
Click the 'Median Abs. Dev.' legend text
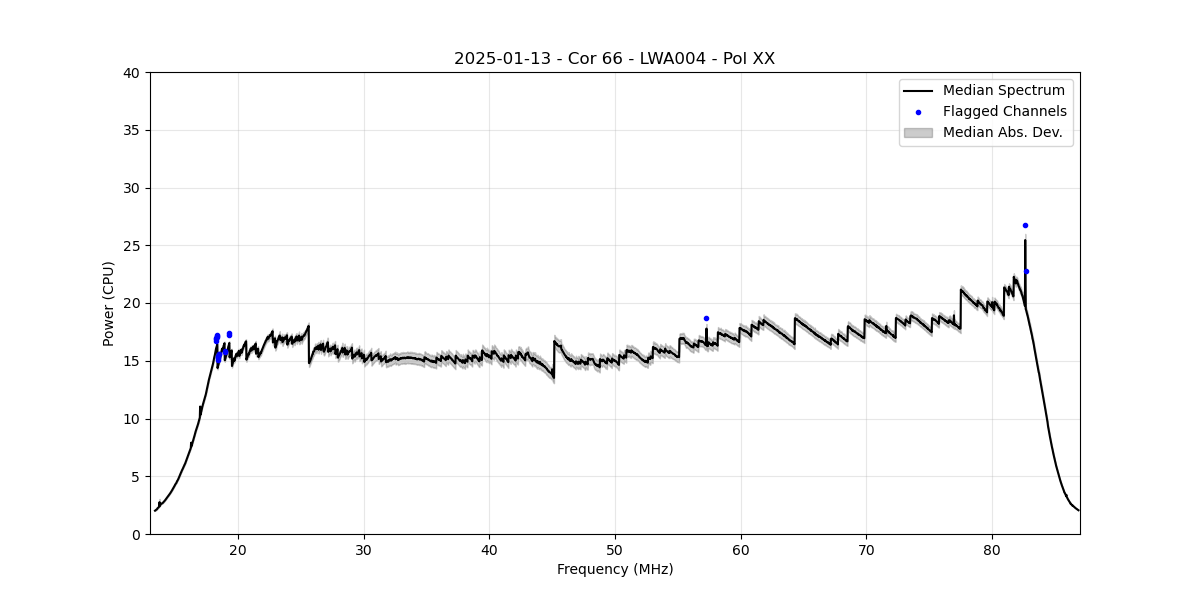click(x=1002, y=133)
